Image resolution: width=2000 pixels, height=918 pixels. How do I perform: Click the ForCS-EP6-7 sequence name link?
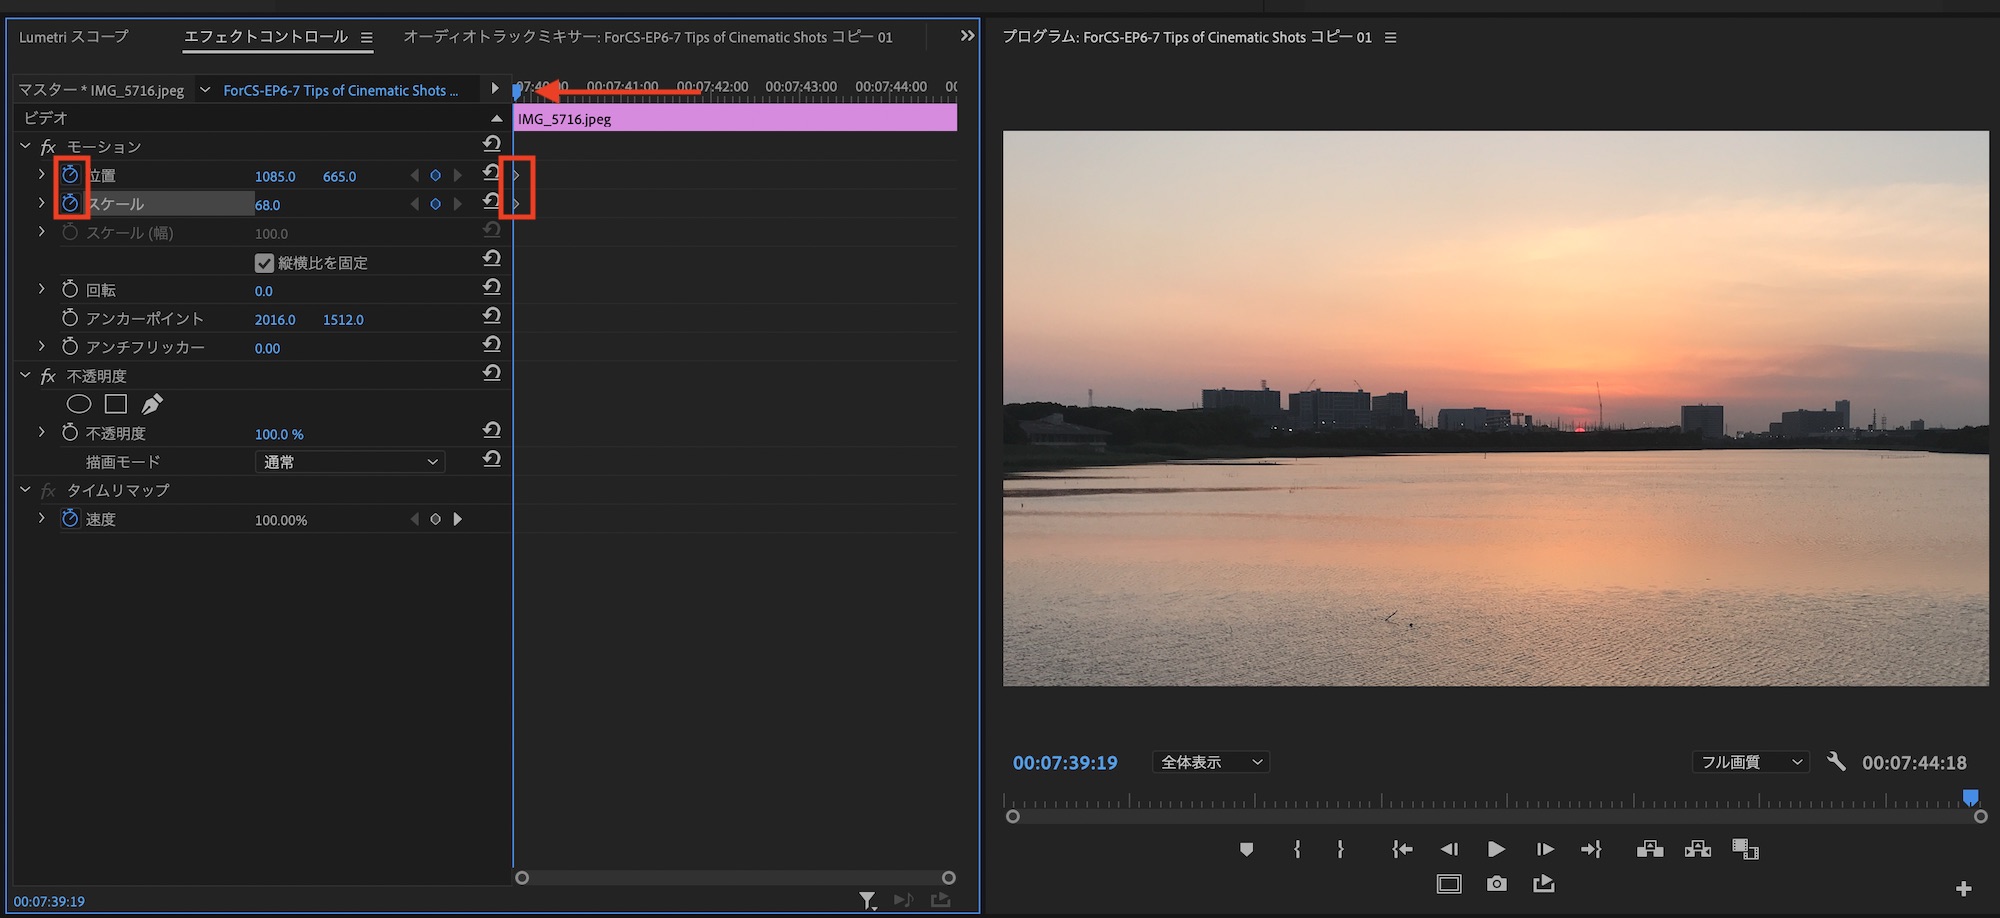[x=340, y=90]
